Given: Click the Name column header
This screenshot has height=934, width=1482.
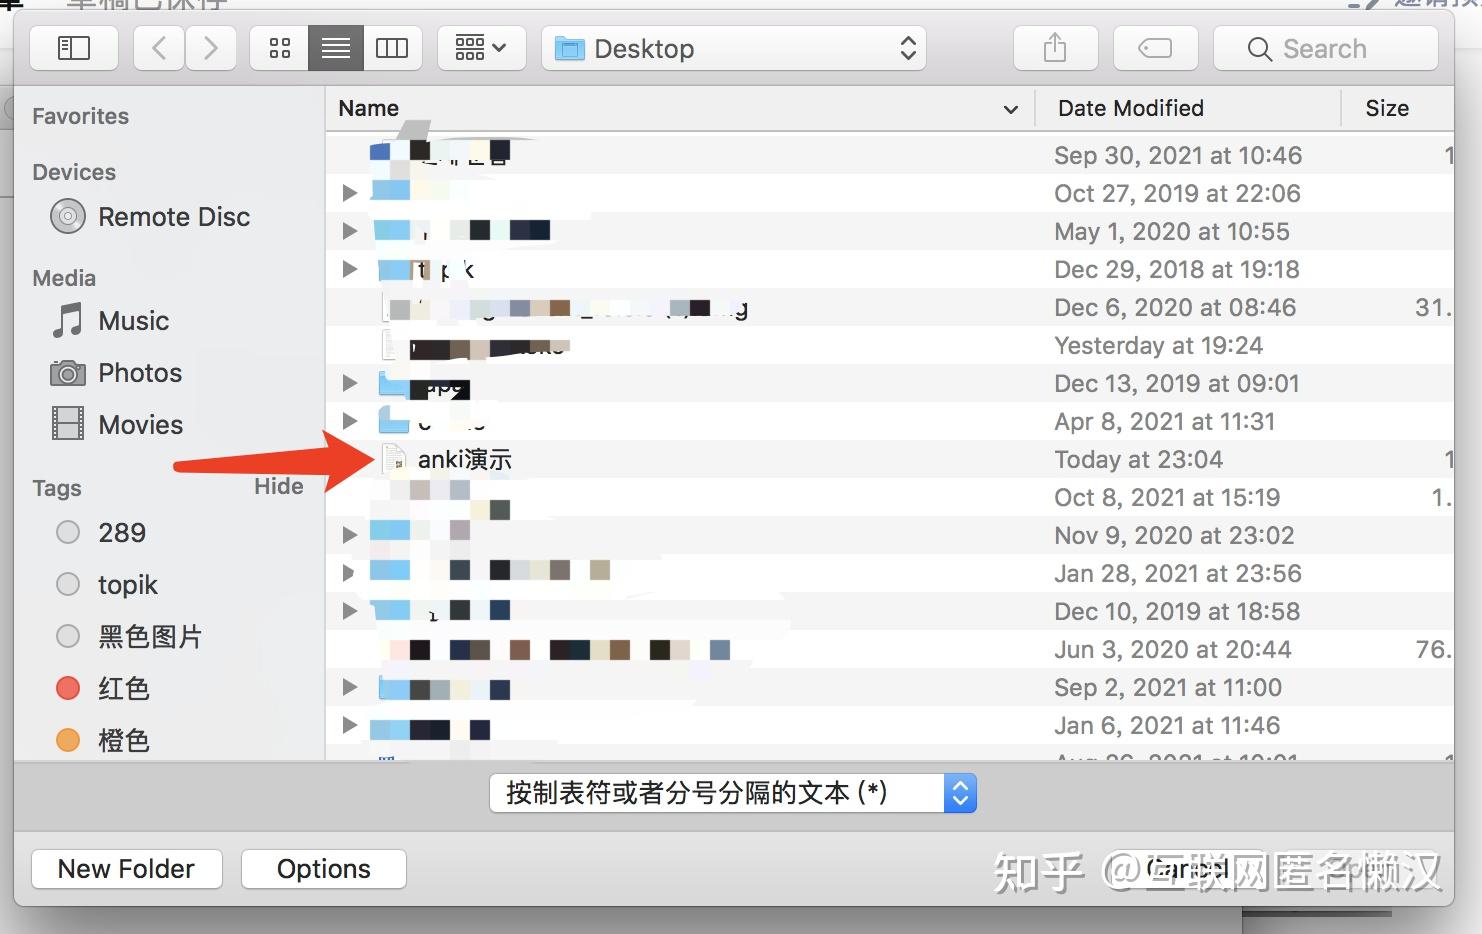Looking at the screenshot, I should (368, 108).
